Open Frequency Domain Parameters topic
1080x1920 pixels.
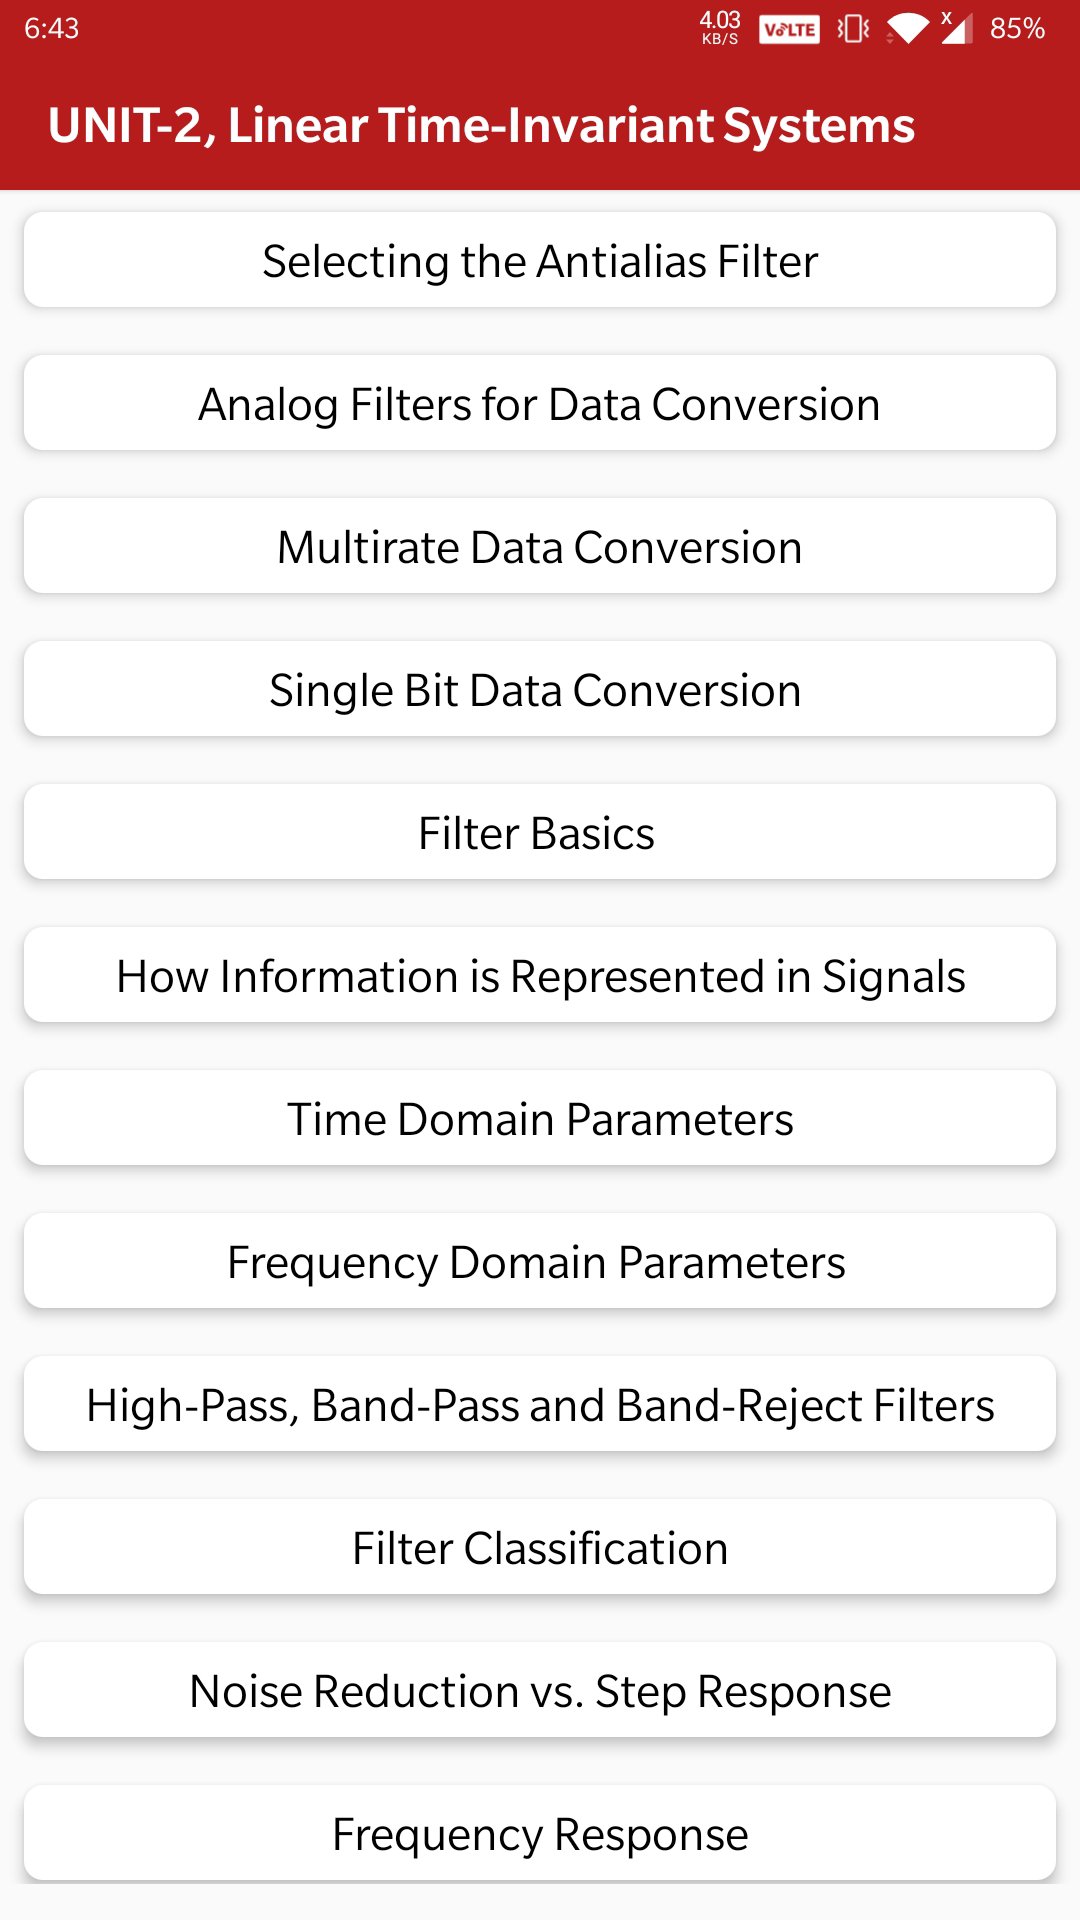[540, 1262]
